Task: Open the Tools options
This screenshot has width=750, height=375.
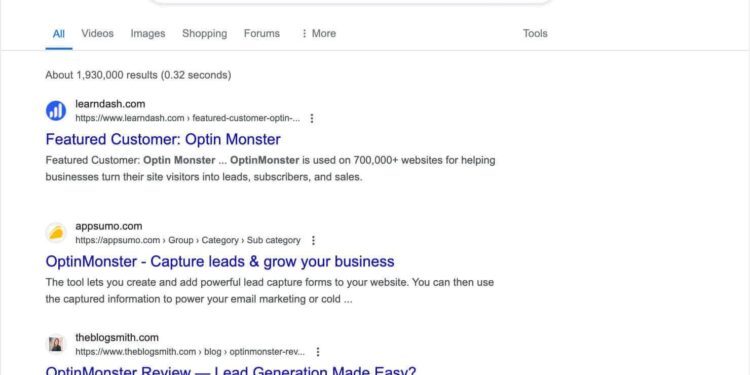Action: (535, 33)
